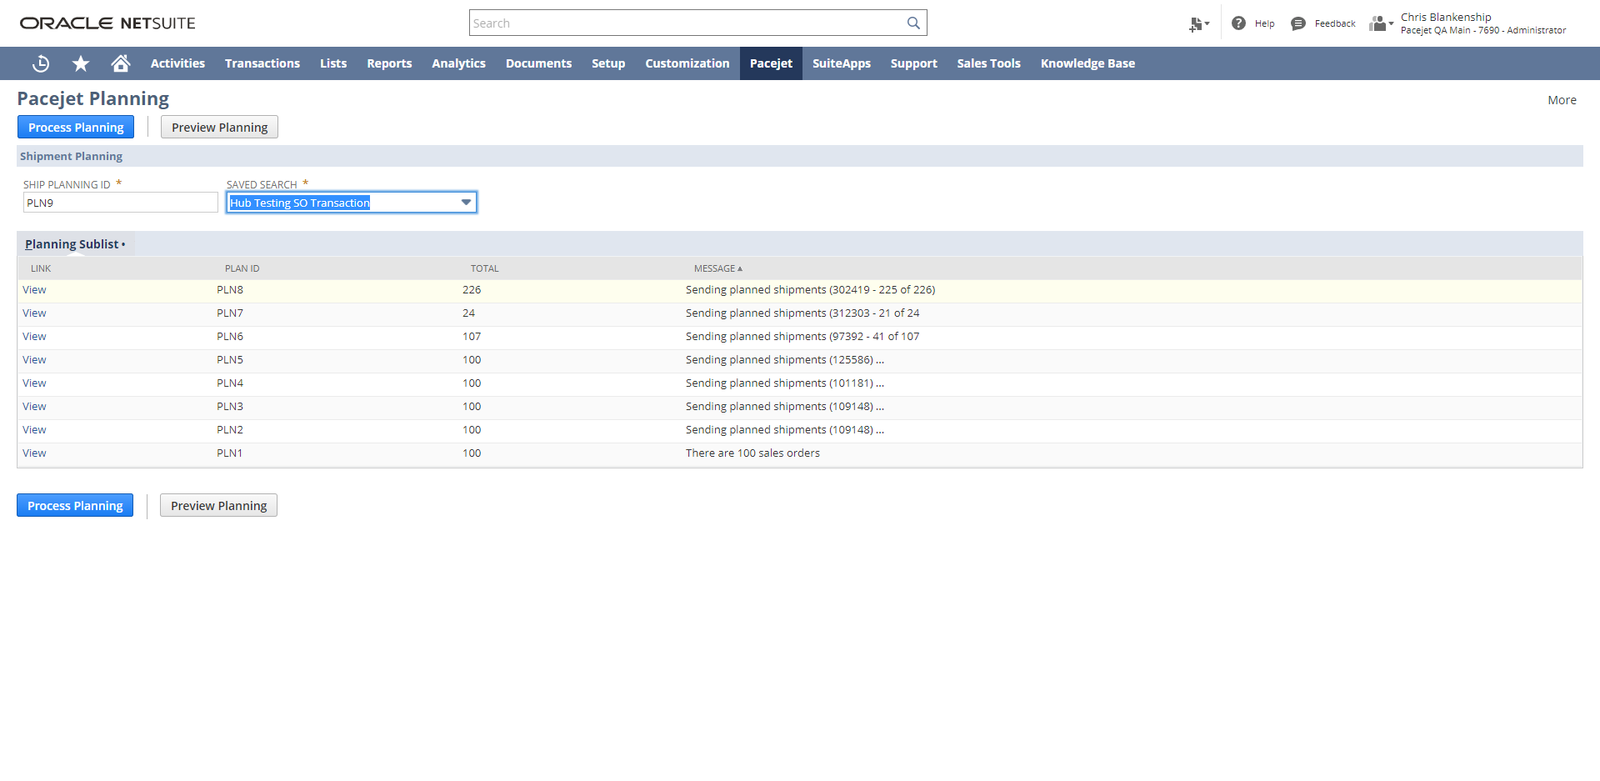Open the Transactions menu
1600x781 pixels.
coord(262,63)
